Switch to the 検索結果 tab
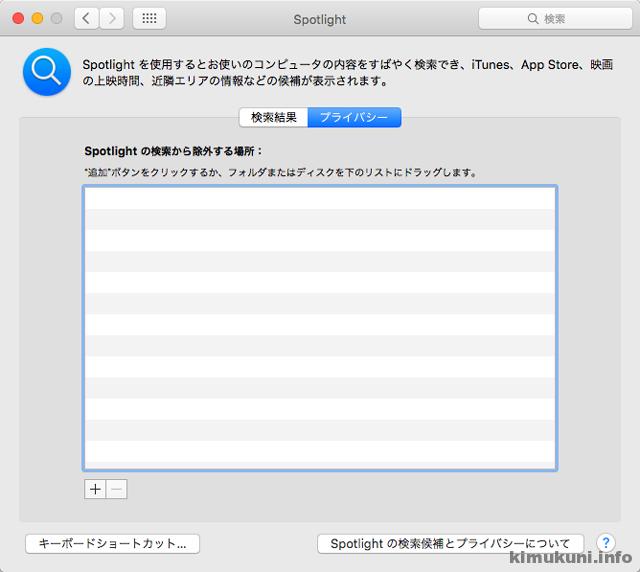 coord(273,118)
